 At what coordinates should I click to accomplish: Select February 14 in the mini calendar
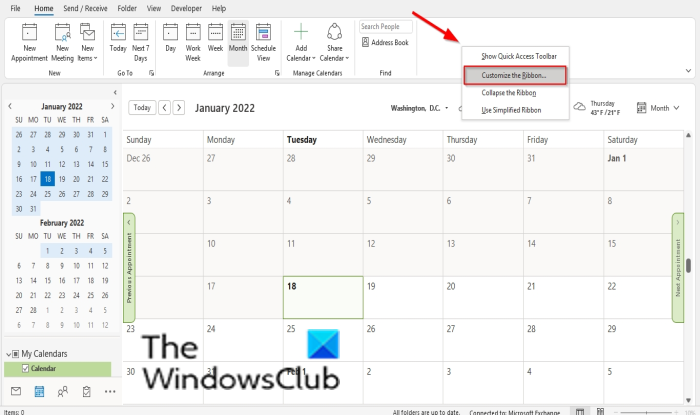coord(33,281)
